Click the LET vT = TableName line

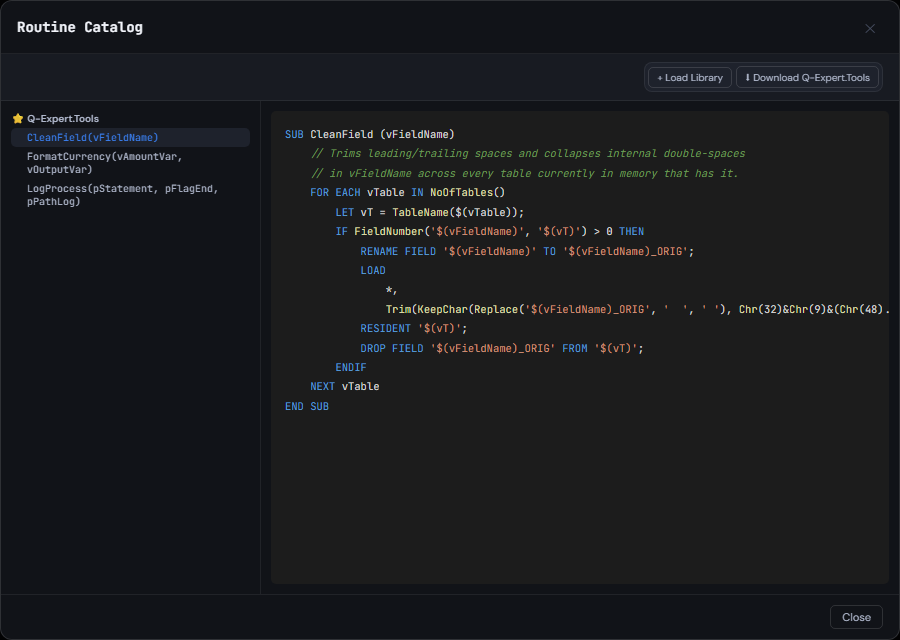click(x=430, y=212)
